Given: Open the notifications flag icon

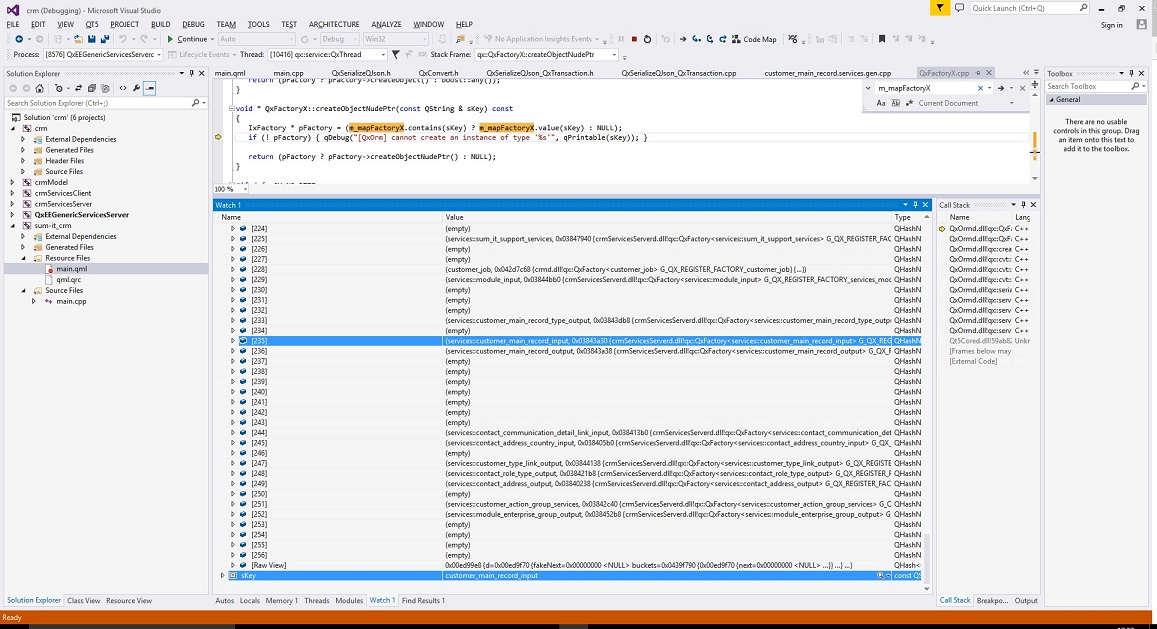Looking at the screenshot, I should tap(940, 8).
